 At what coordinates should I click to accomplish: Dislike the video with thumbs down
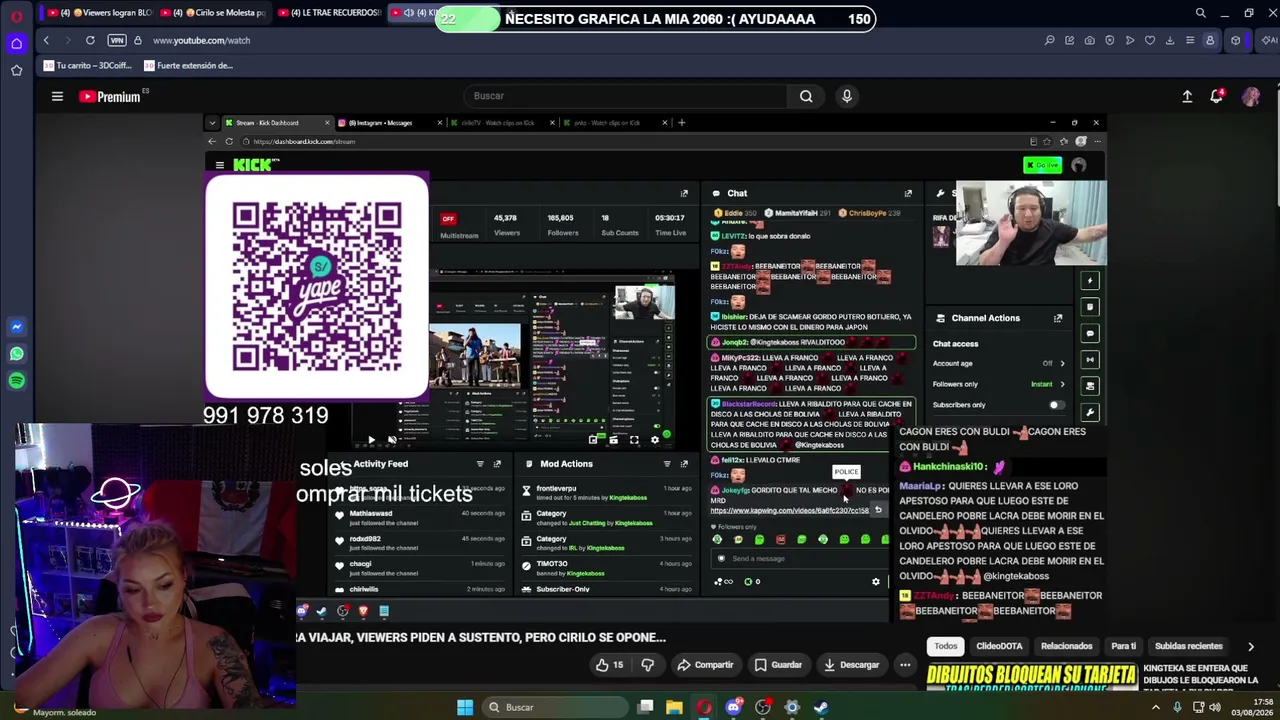[647, 665]
